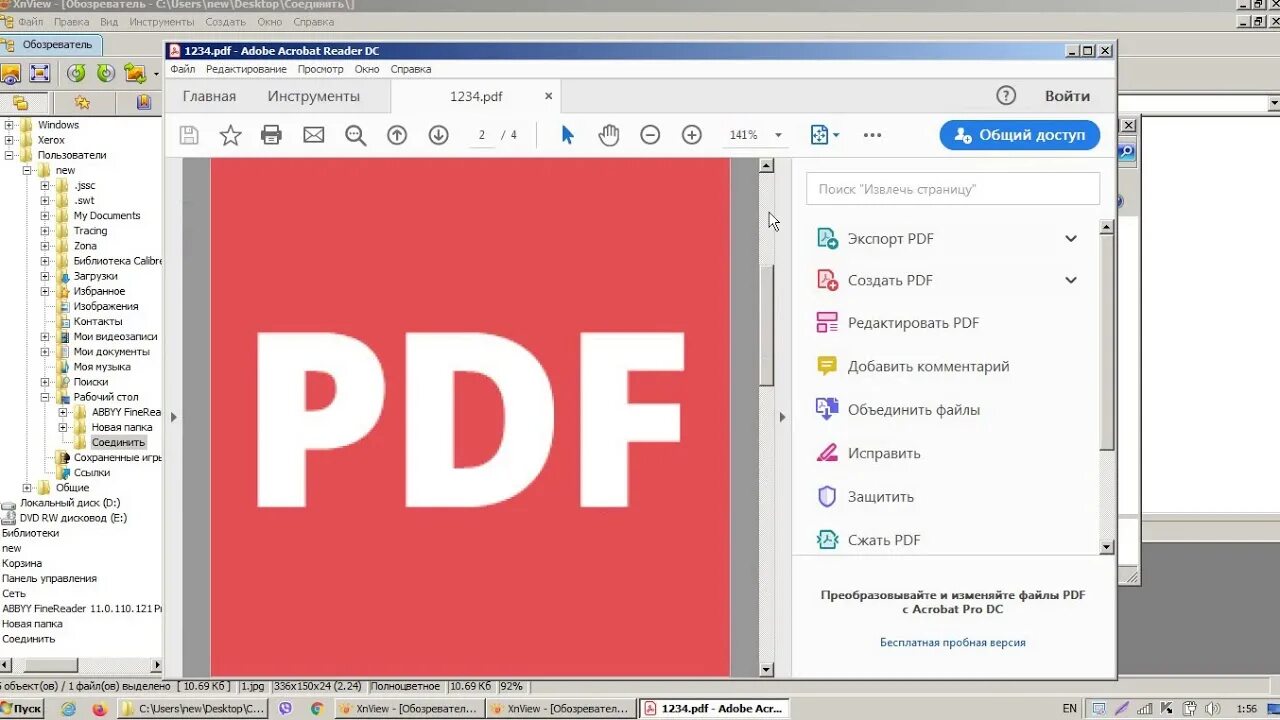
Task: Click the Экспорт PDF tool
Action: (890, 239)
